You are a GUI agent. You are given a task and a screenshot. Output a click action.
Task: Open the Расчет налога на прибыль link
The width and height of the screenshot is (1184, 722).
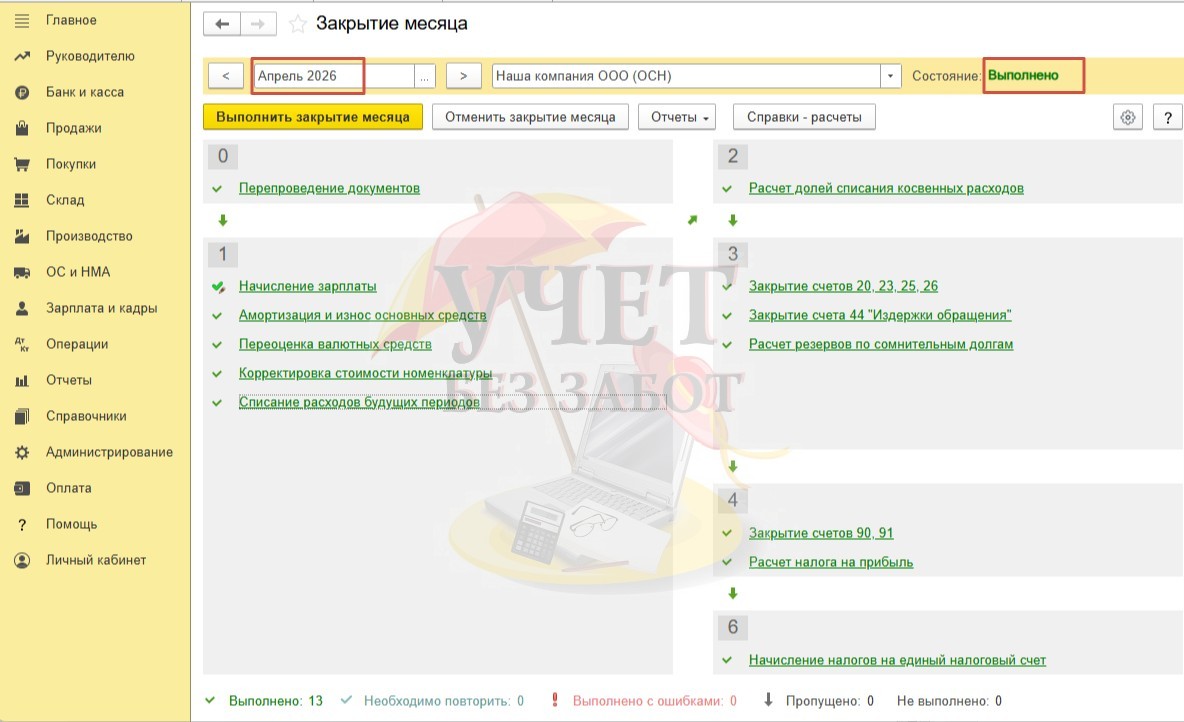tap(830, 562)
